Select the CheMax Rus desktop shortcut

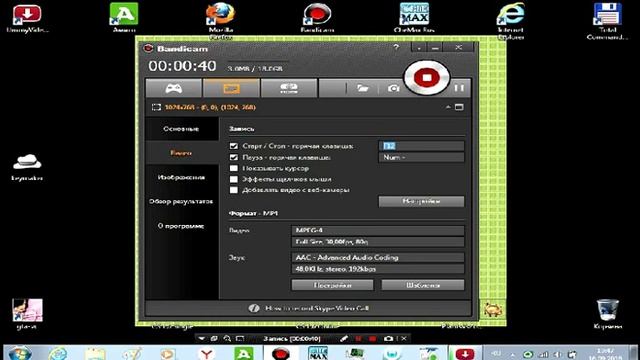414,18
